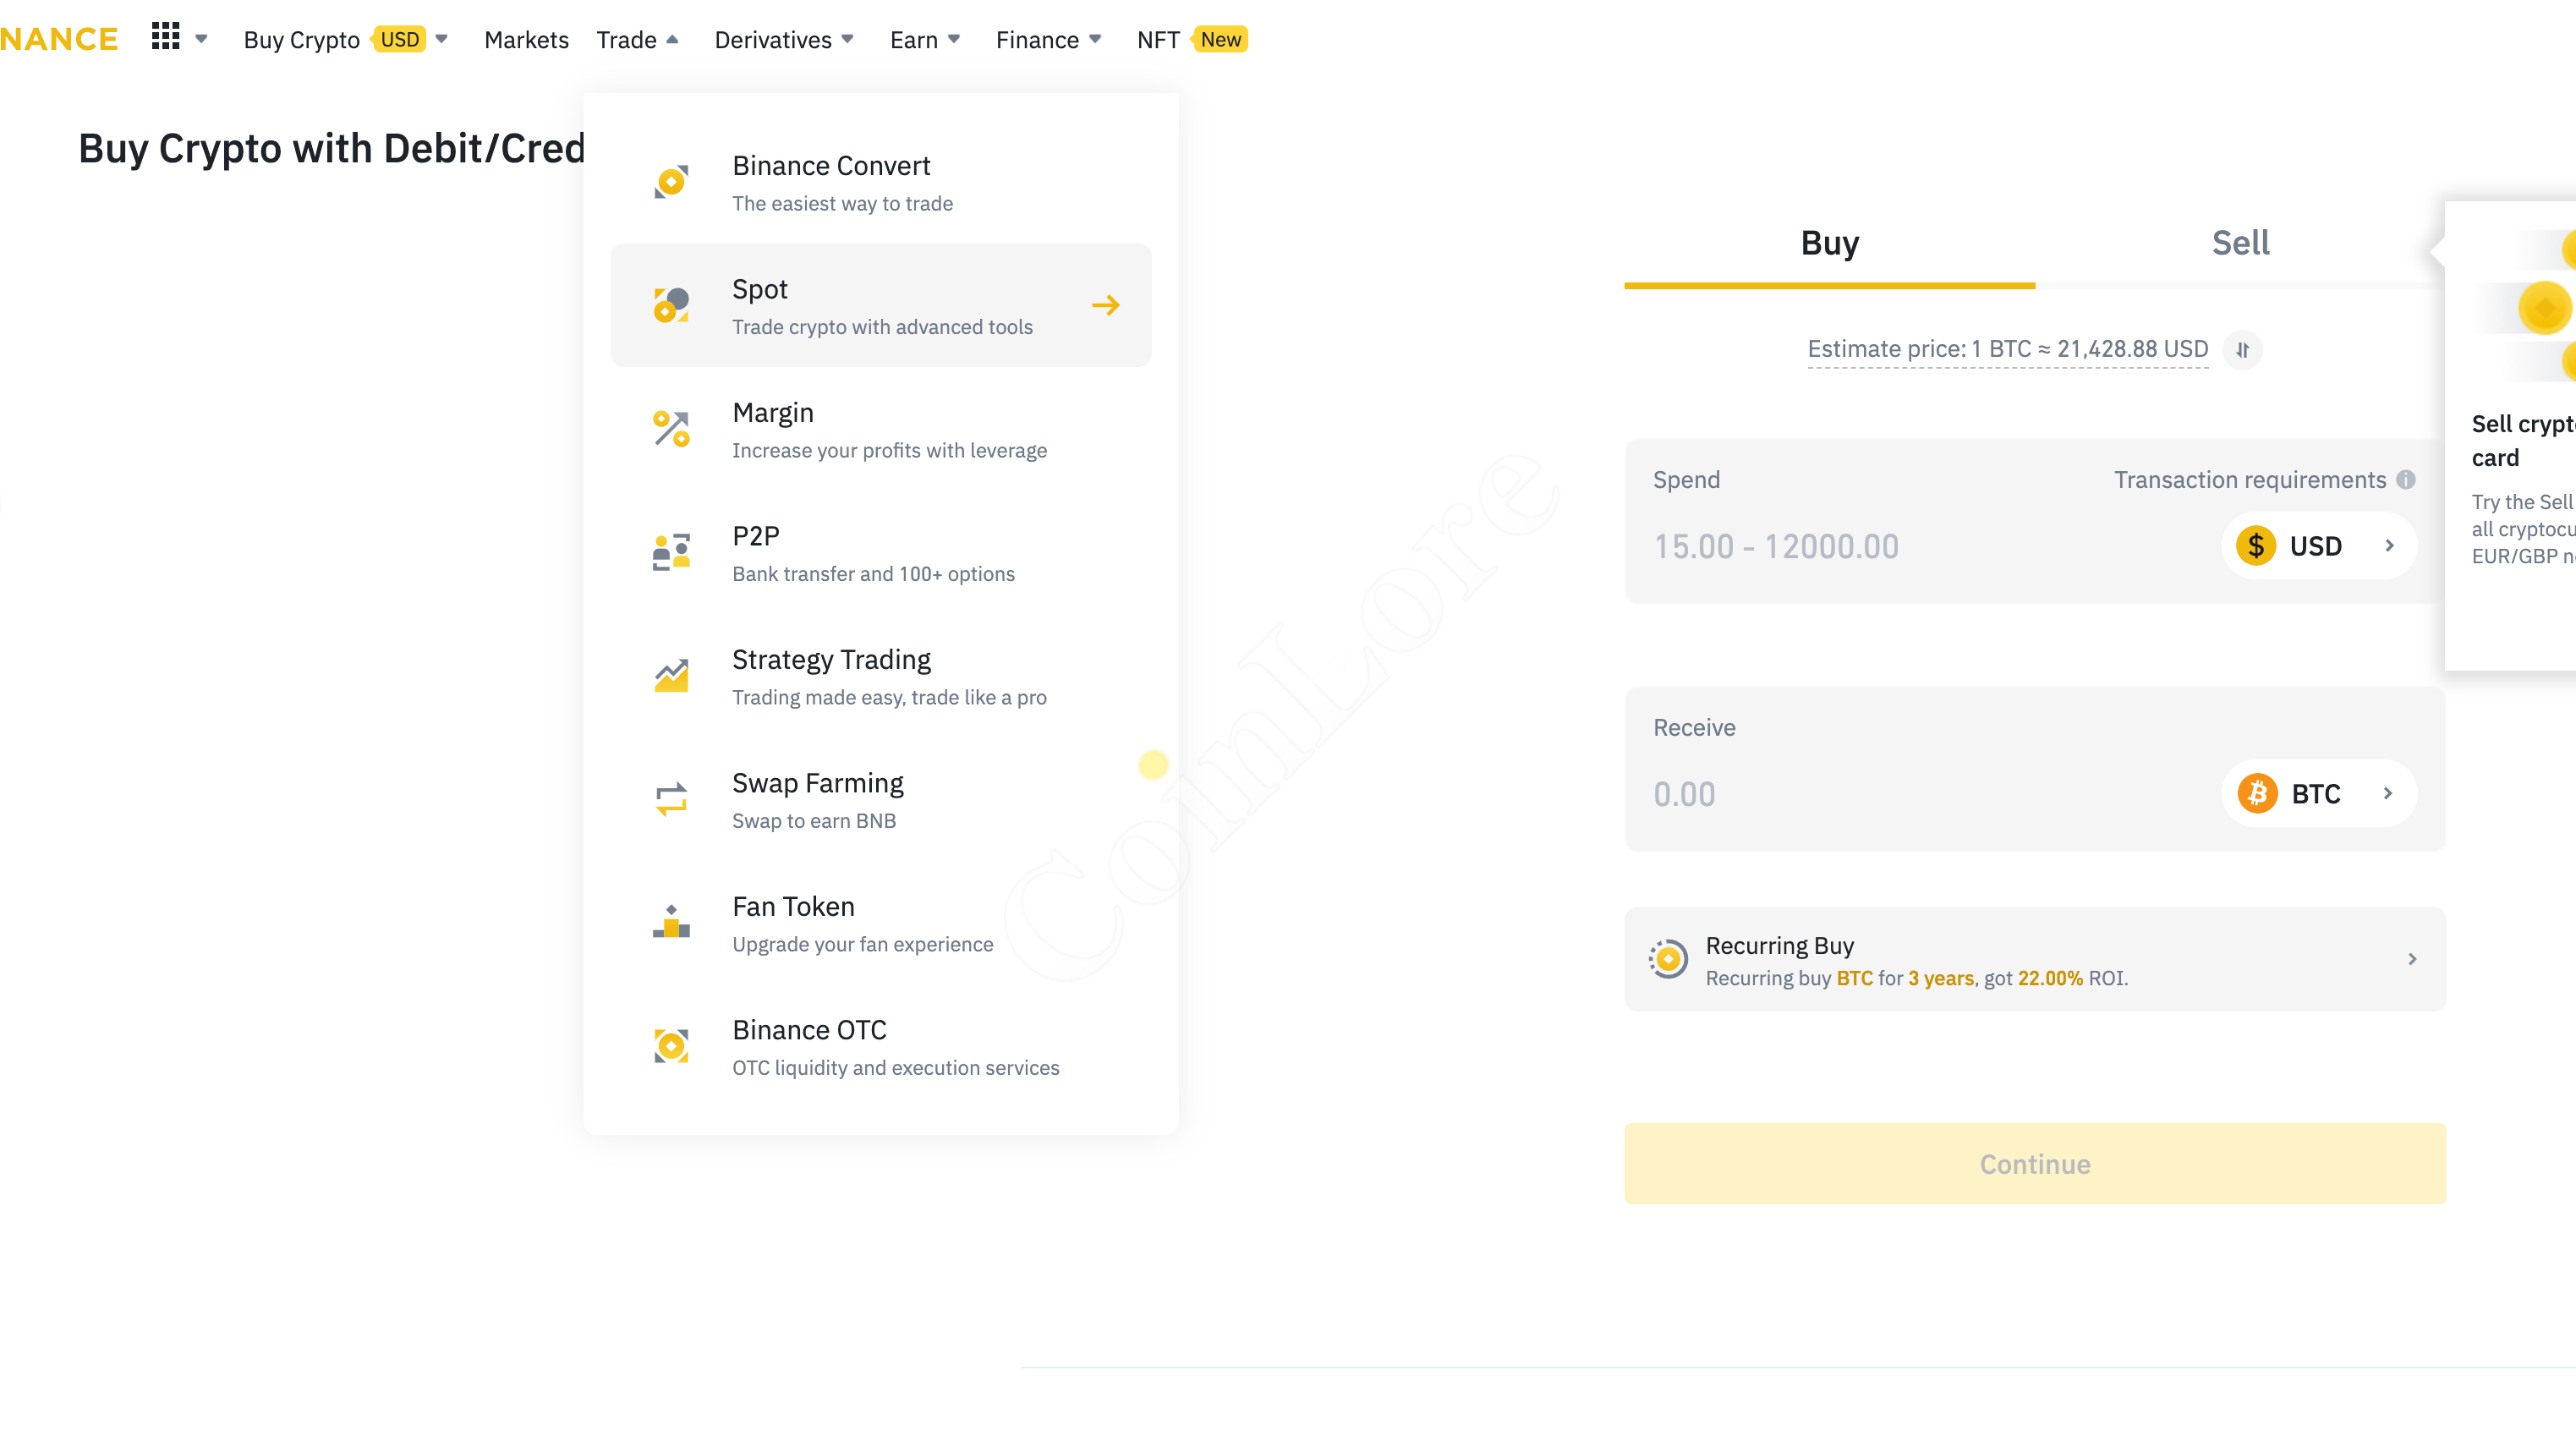Open the Finance menu

(x=1037, y=40)
